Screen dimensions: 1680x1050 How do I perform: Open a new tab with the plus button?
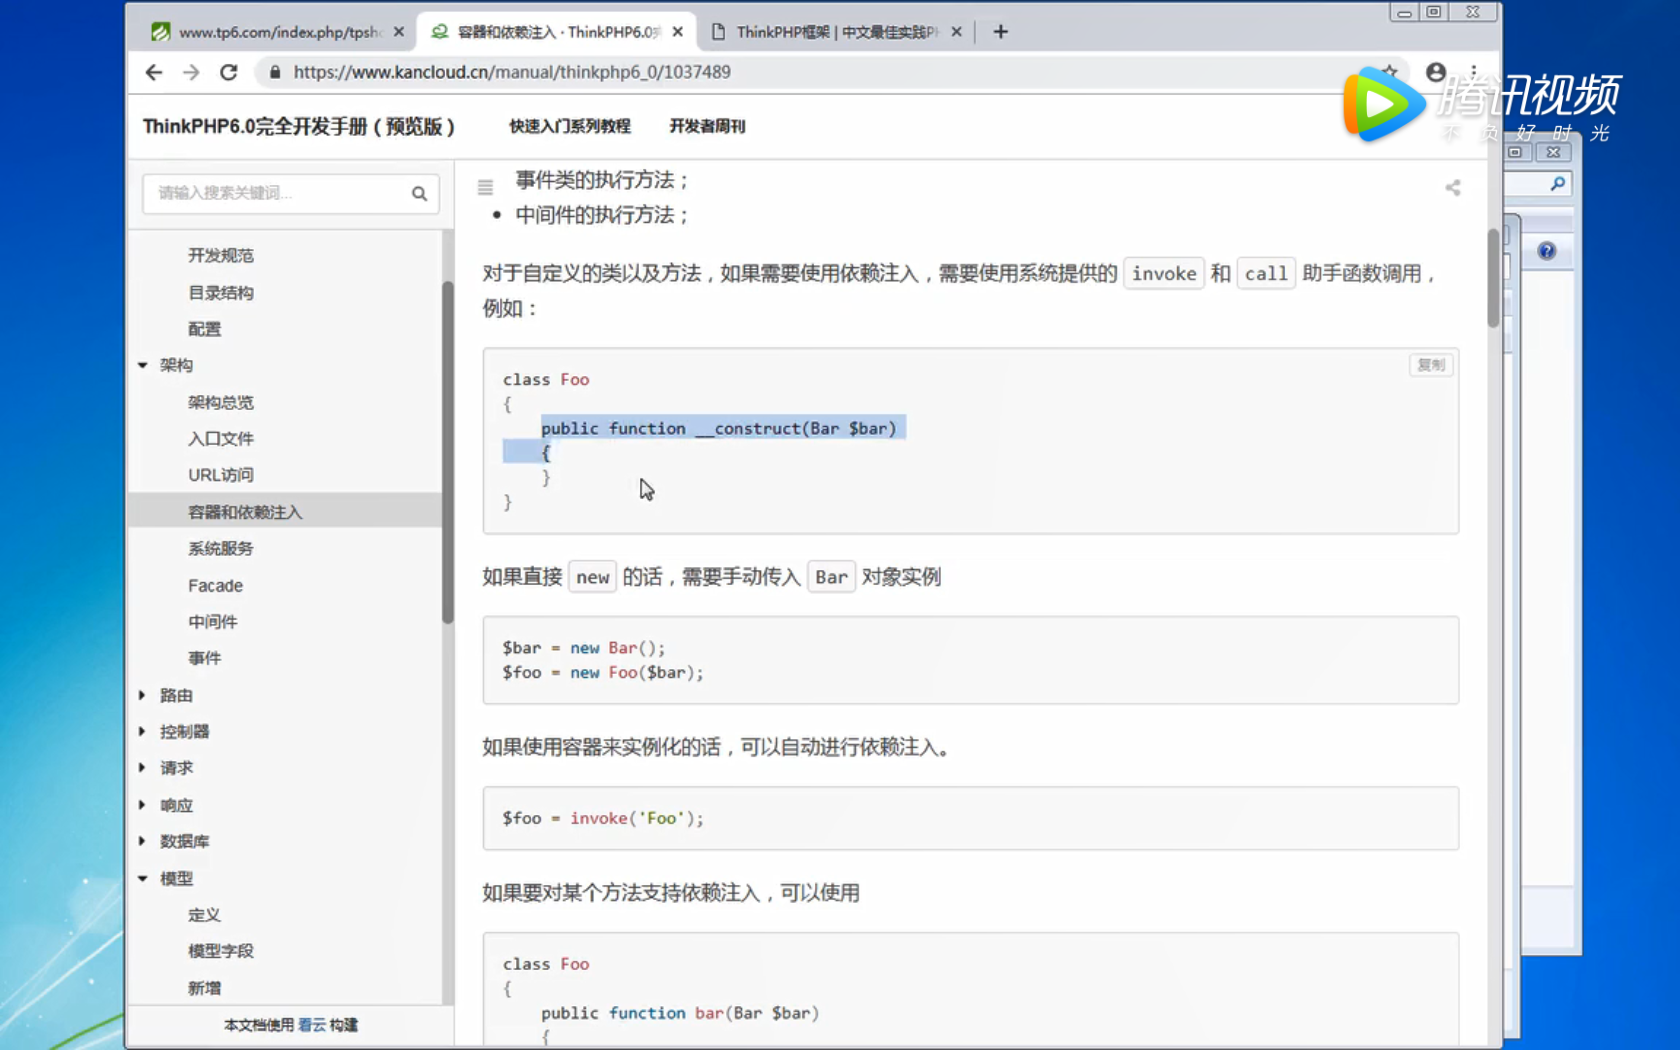click(x=1000, y=32)
